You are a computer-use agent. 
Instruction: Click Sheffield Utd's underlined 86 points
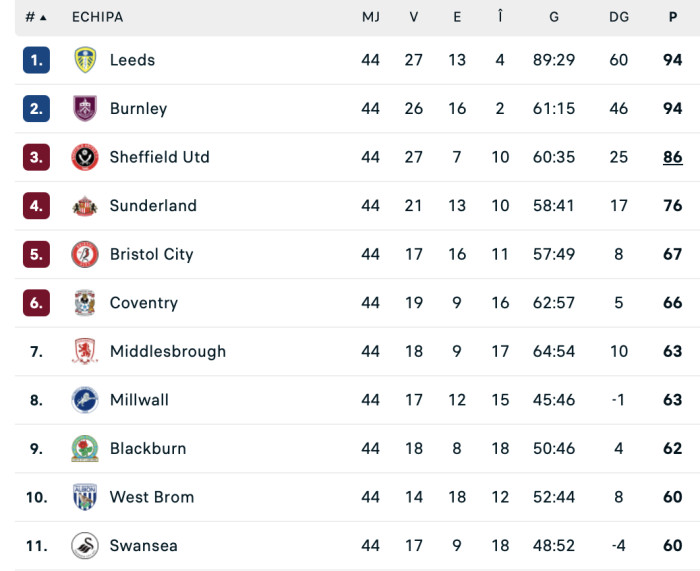tap(673, 157)
